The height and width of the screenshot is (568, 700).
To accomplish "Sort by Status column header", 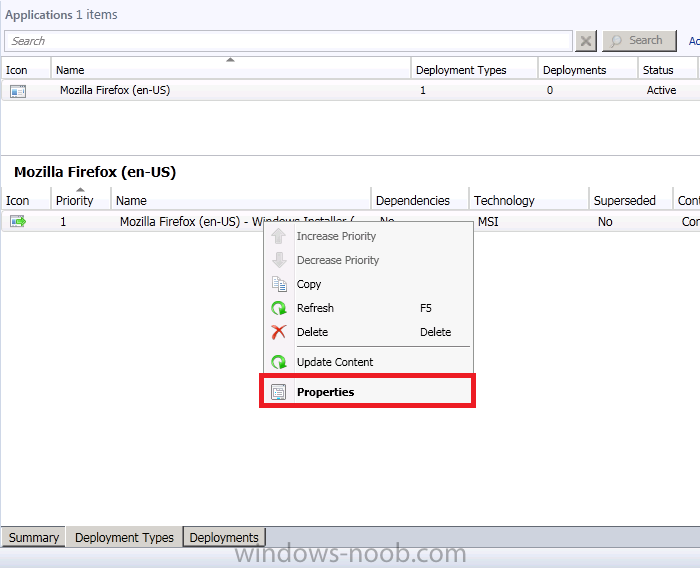I will 667,70.
